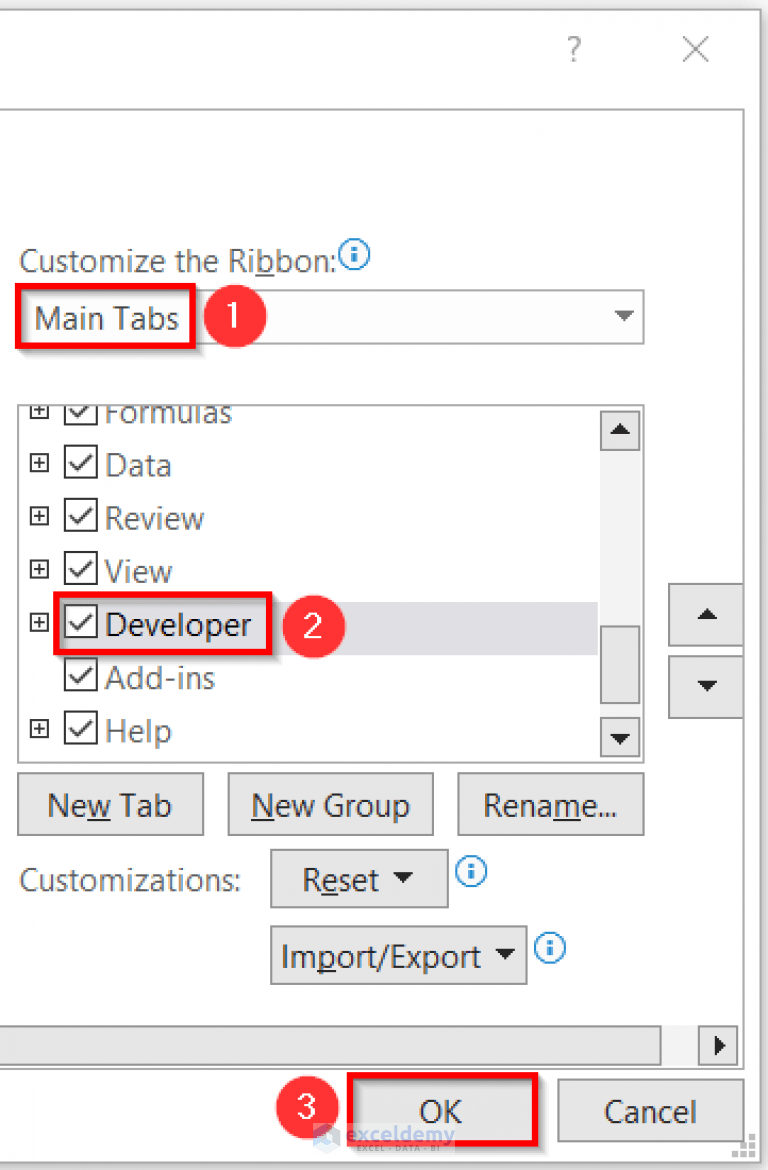Click the Move Down arrow button
Screen dimensions: 768x1170
coord(705,687)
